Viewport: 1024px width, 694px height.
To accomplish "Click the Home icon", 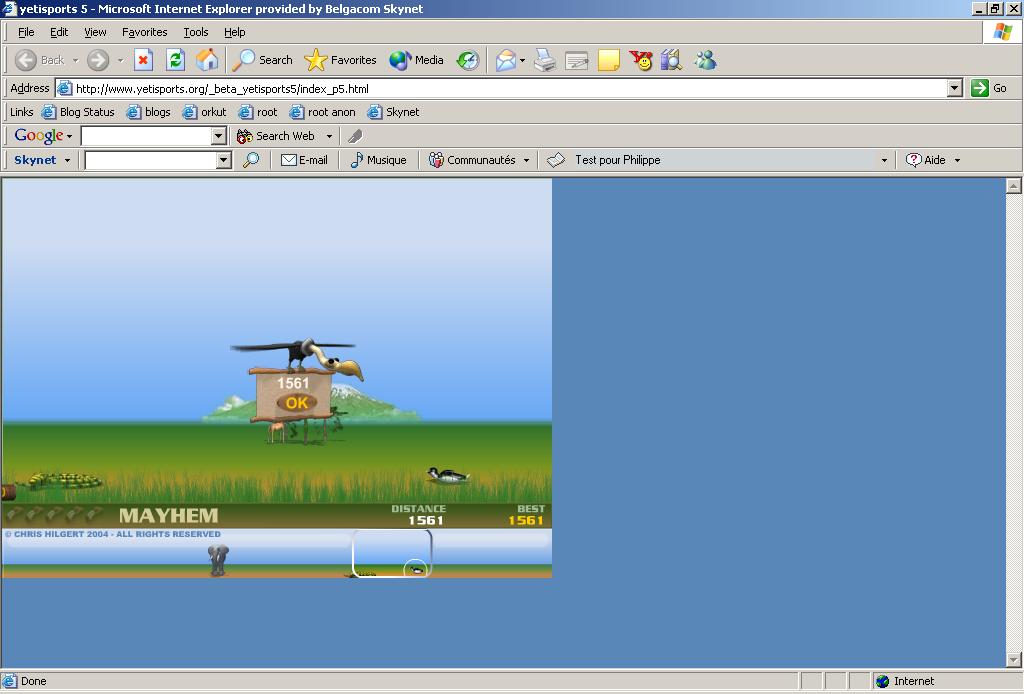I will (207, 60).
